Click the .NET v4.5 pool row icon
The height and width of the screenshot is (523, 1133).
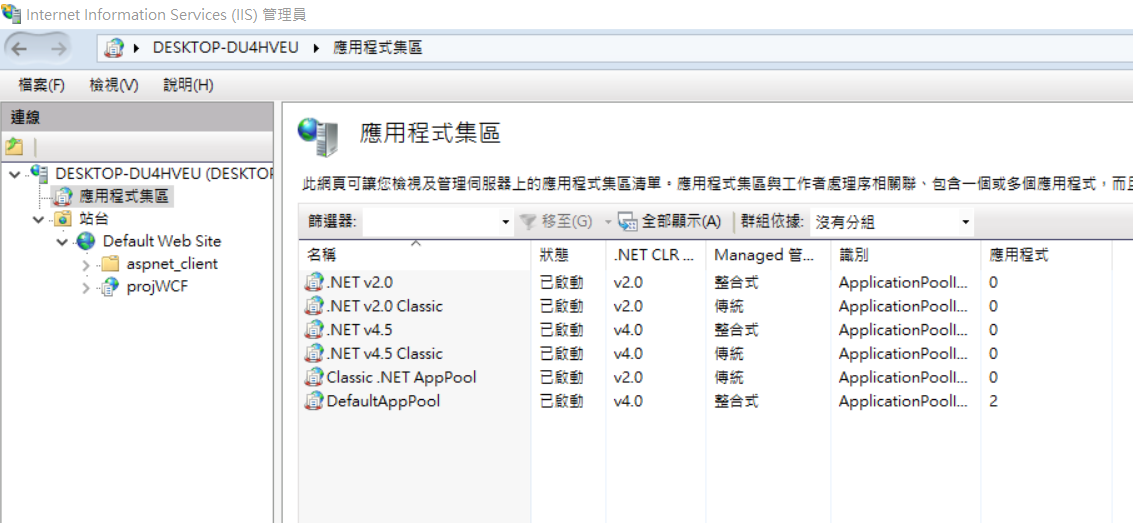pyautogui.click(x=314, y=330)
